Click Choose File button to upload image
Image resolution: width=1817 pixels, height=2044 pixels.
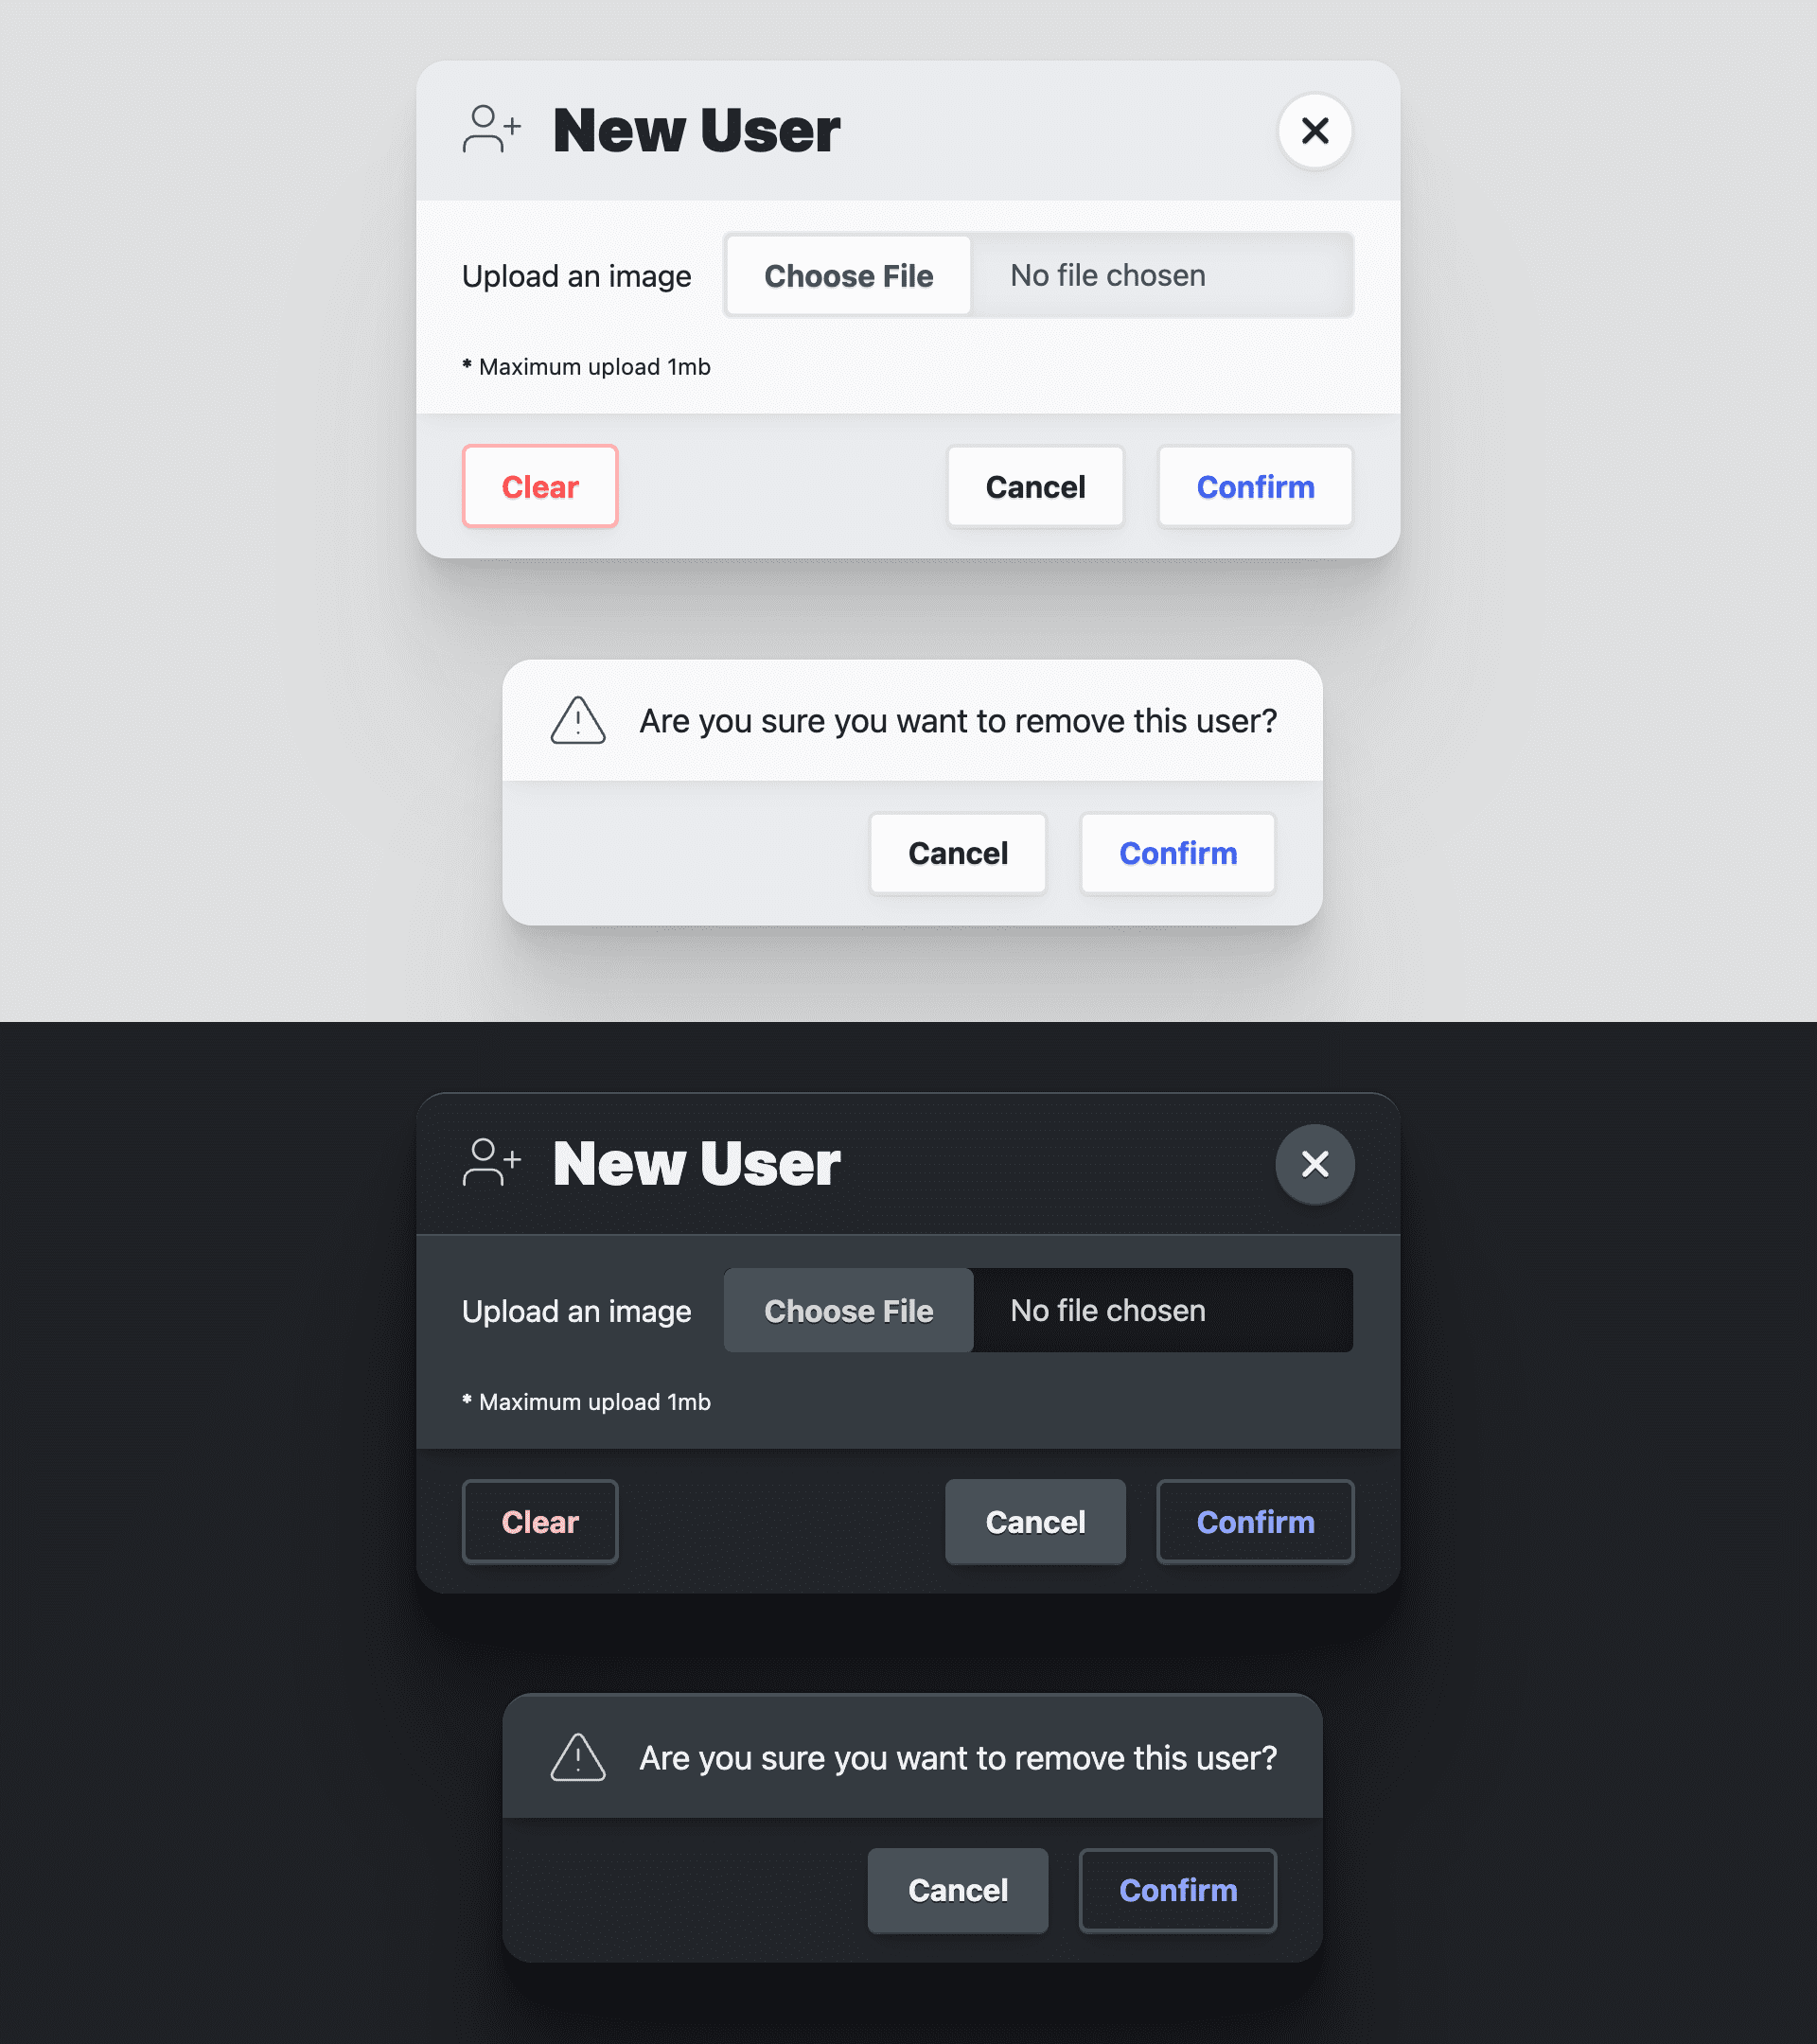pyautogui.click(x=849, y=275)
